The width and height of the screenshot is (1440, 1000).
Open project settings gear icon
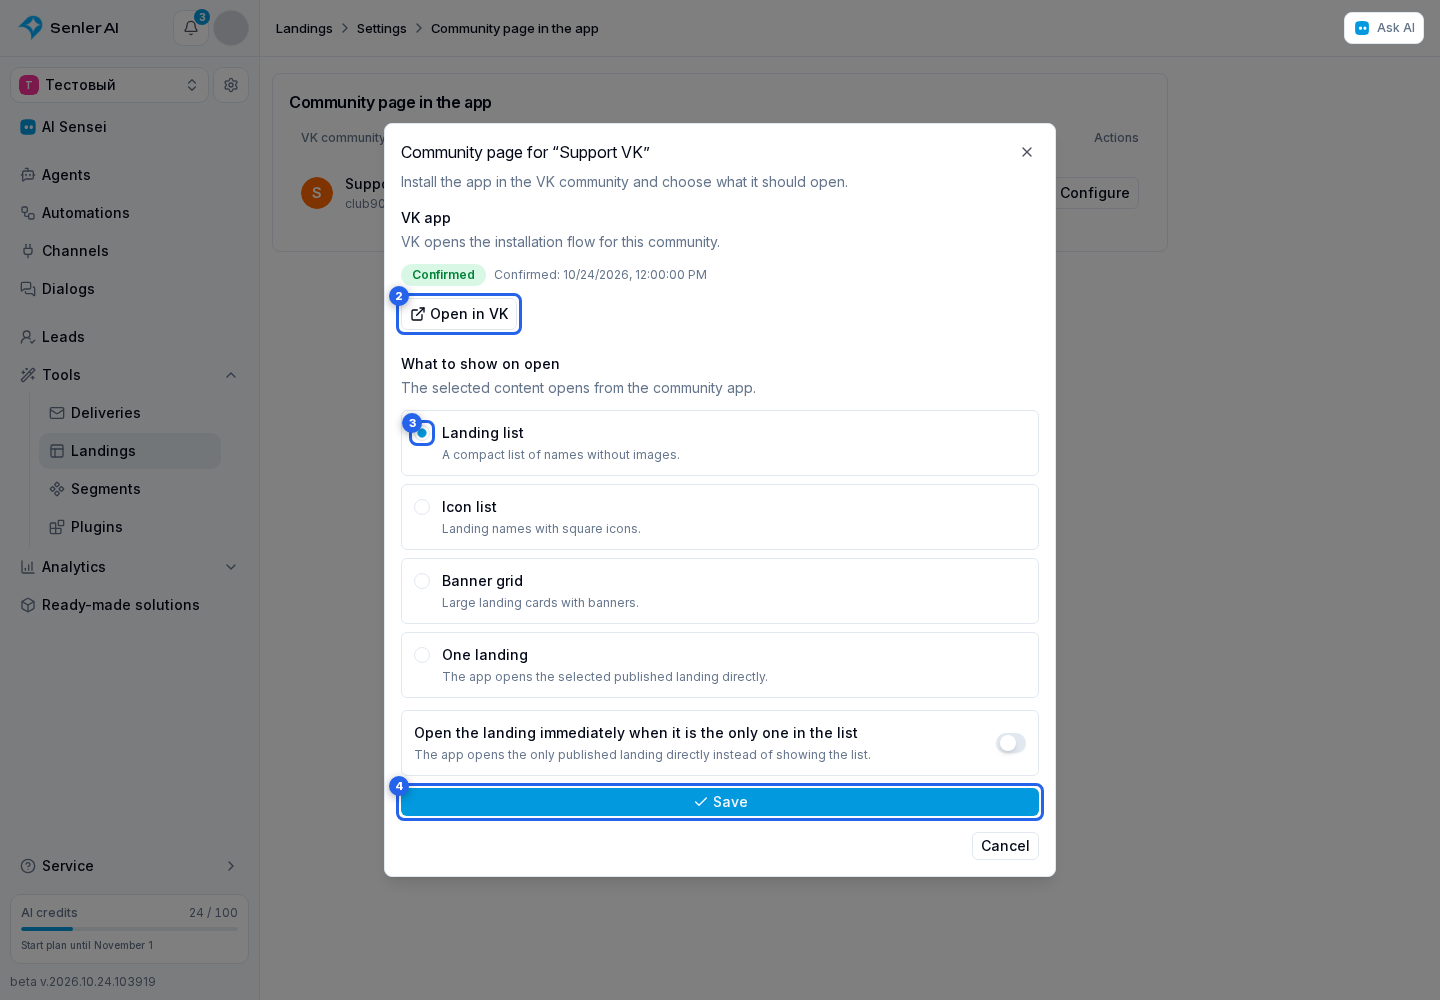pos(231,85)
